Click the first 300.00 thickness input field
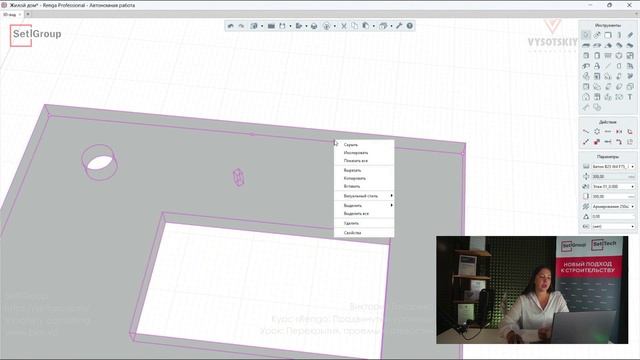This screenshot has width=640, height=360. click(613, 177)
